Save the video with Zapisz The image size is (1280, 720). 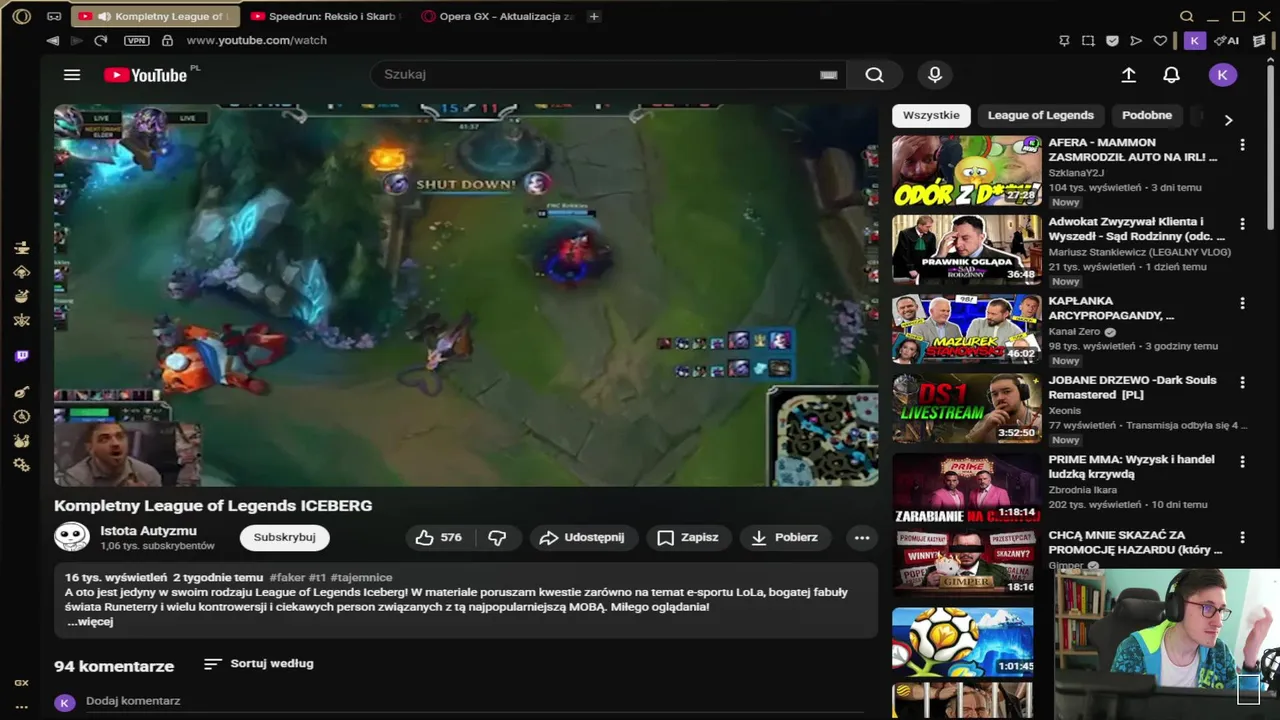click(x=688, y=537)
